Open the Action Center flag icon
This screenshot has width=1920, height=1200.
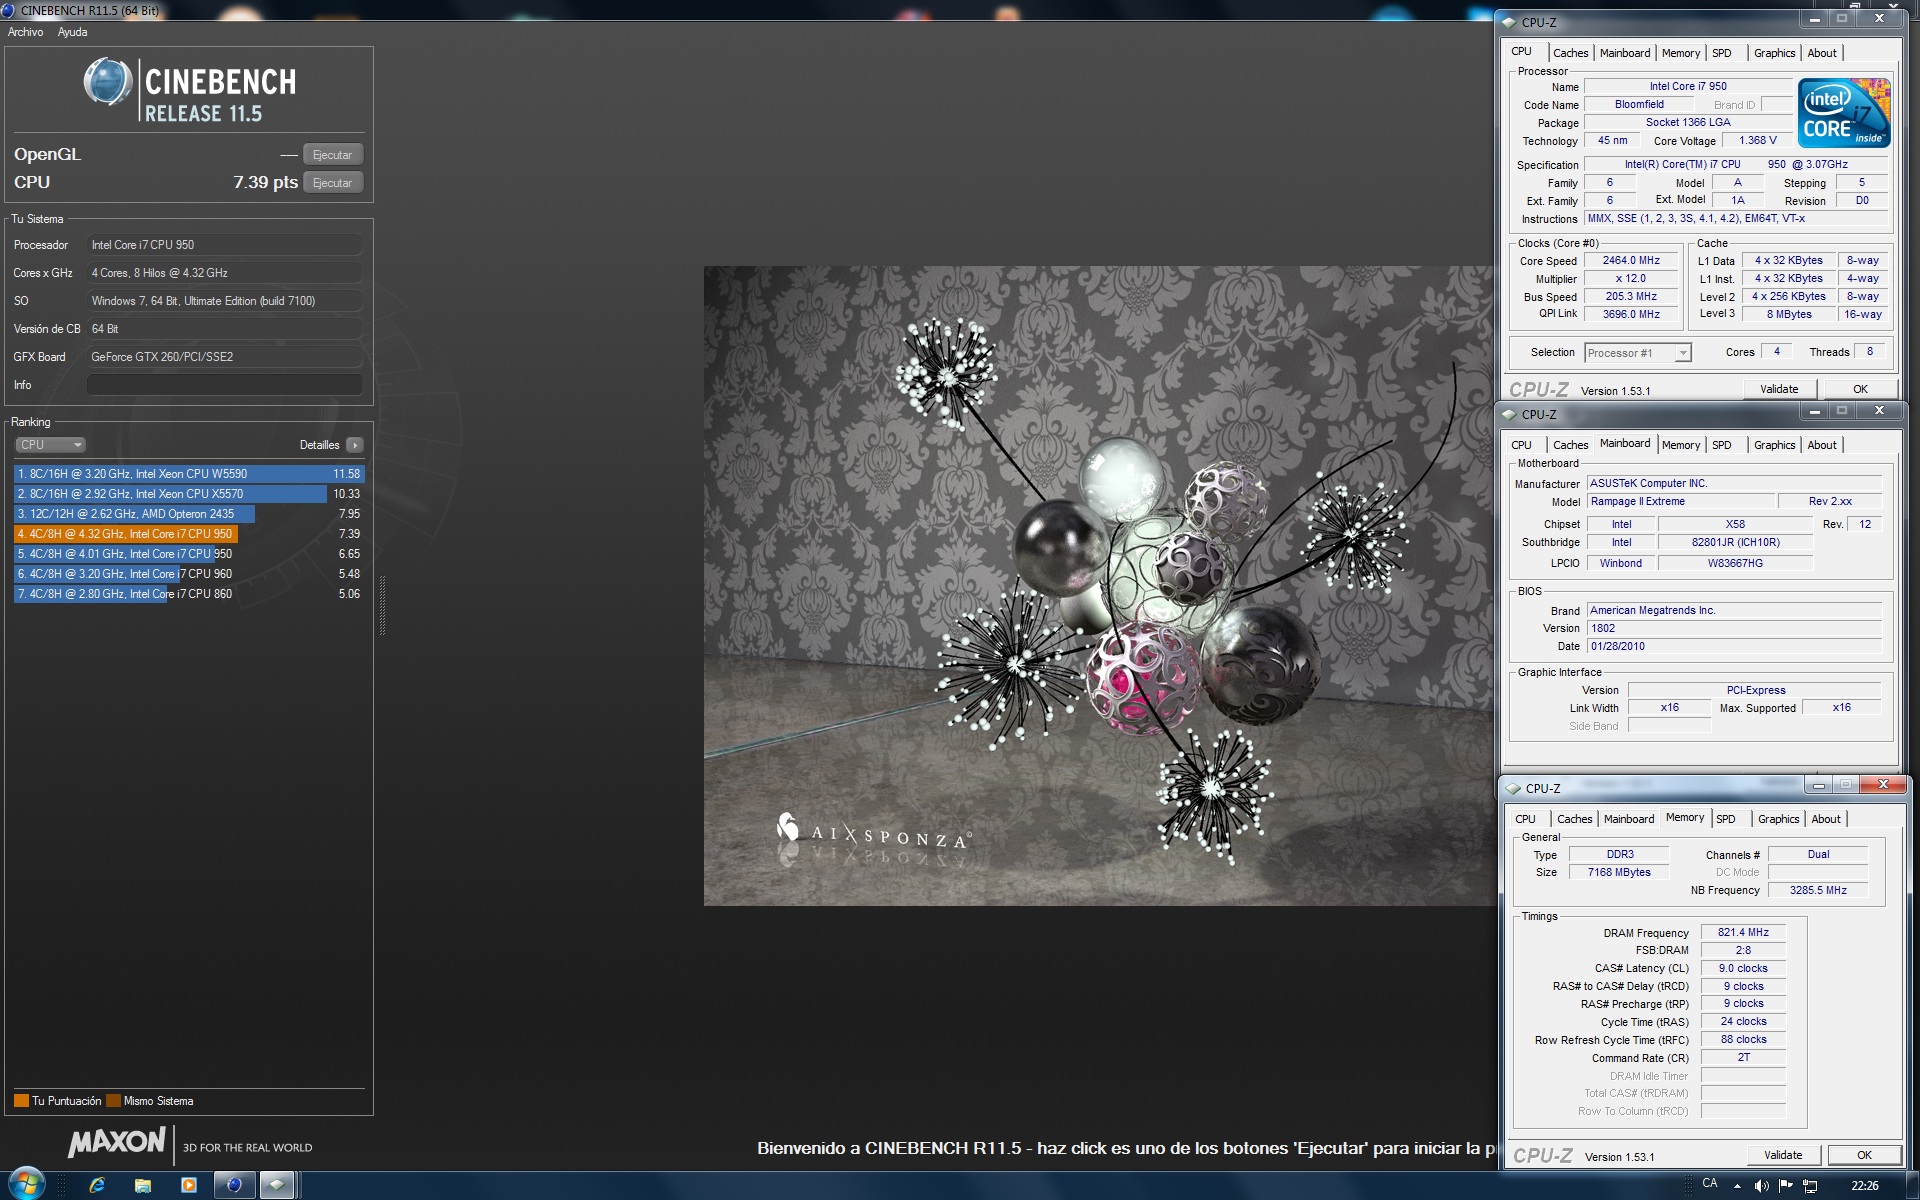coord(1786,1186)
